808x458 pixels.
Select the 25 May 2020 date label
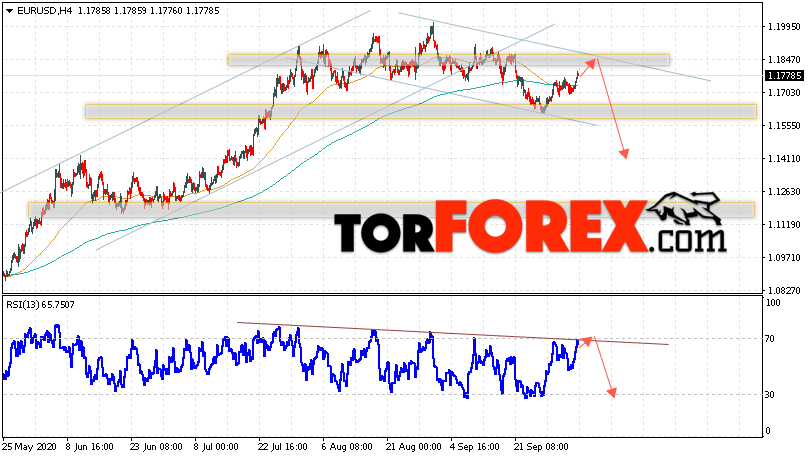[28, 447]
